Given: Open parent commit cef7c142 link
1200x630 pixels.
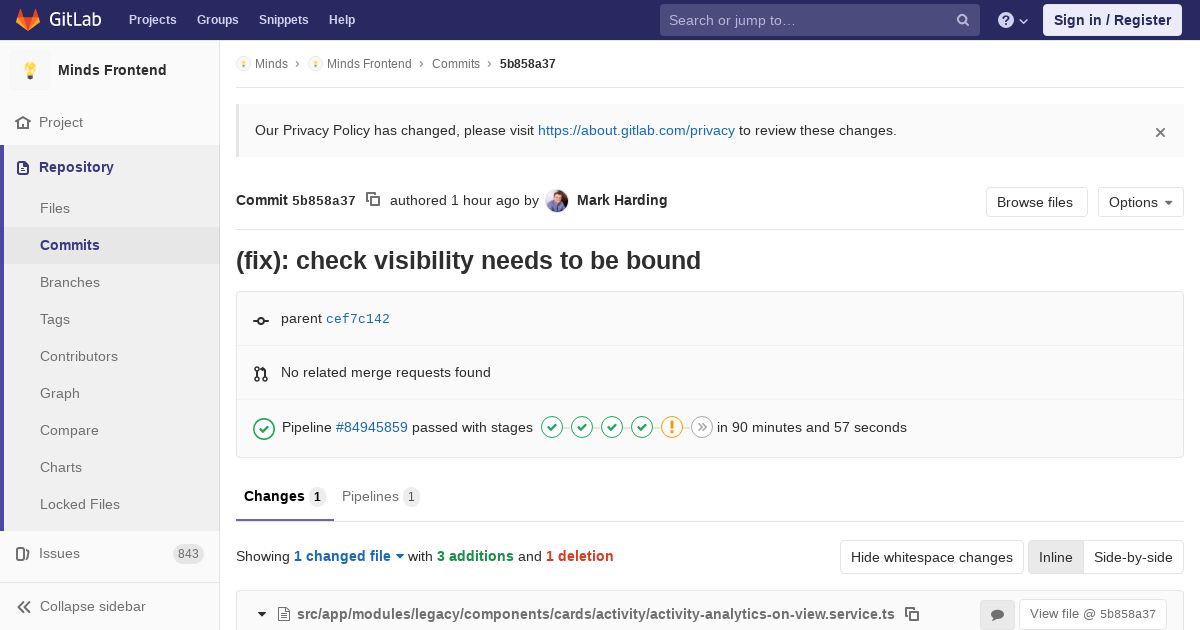Looking at the screenshot, I should click(x=358, y=319).
